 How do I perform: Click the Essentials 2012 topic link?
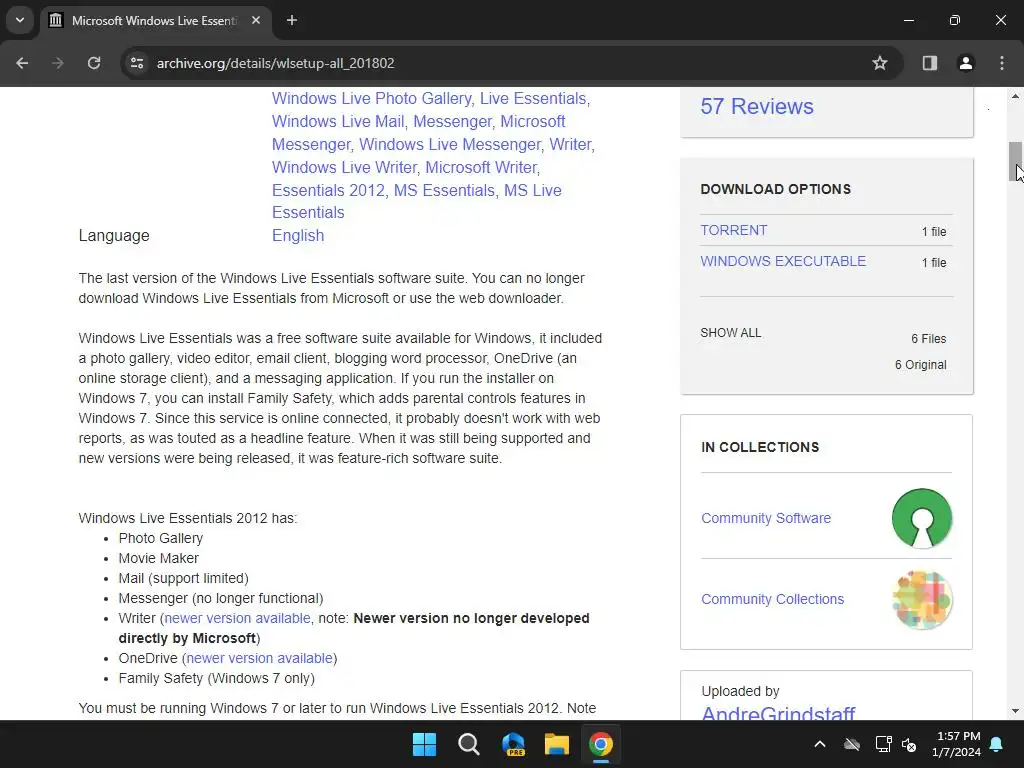328,191
